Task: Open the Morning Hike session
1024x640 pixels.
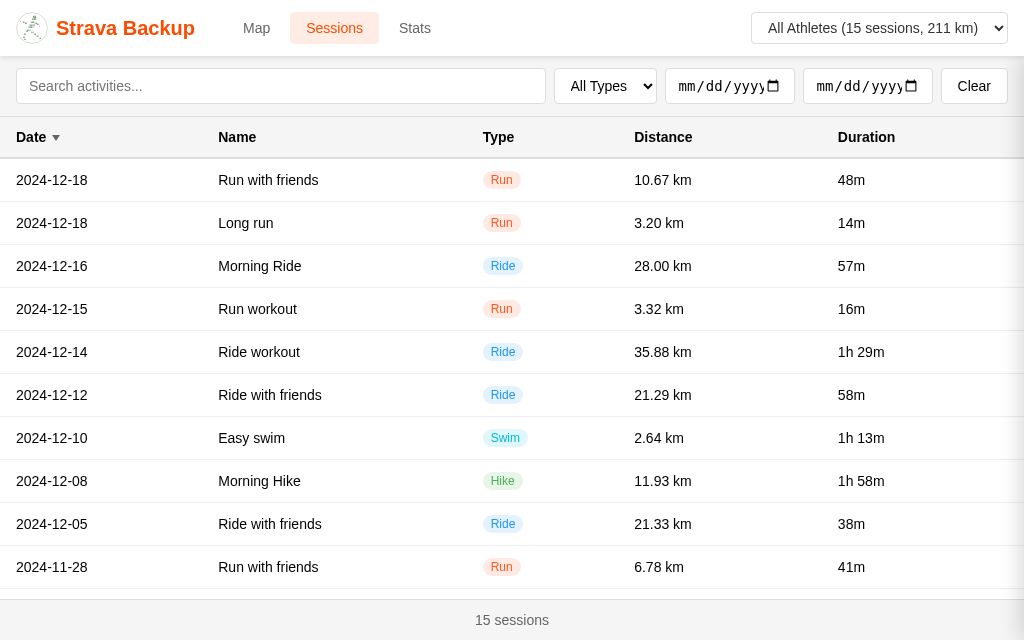Action: tap(259, 481)
